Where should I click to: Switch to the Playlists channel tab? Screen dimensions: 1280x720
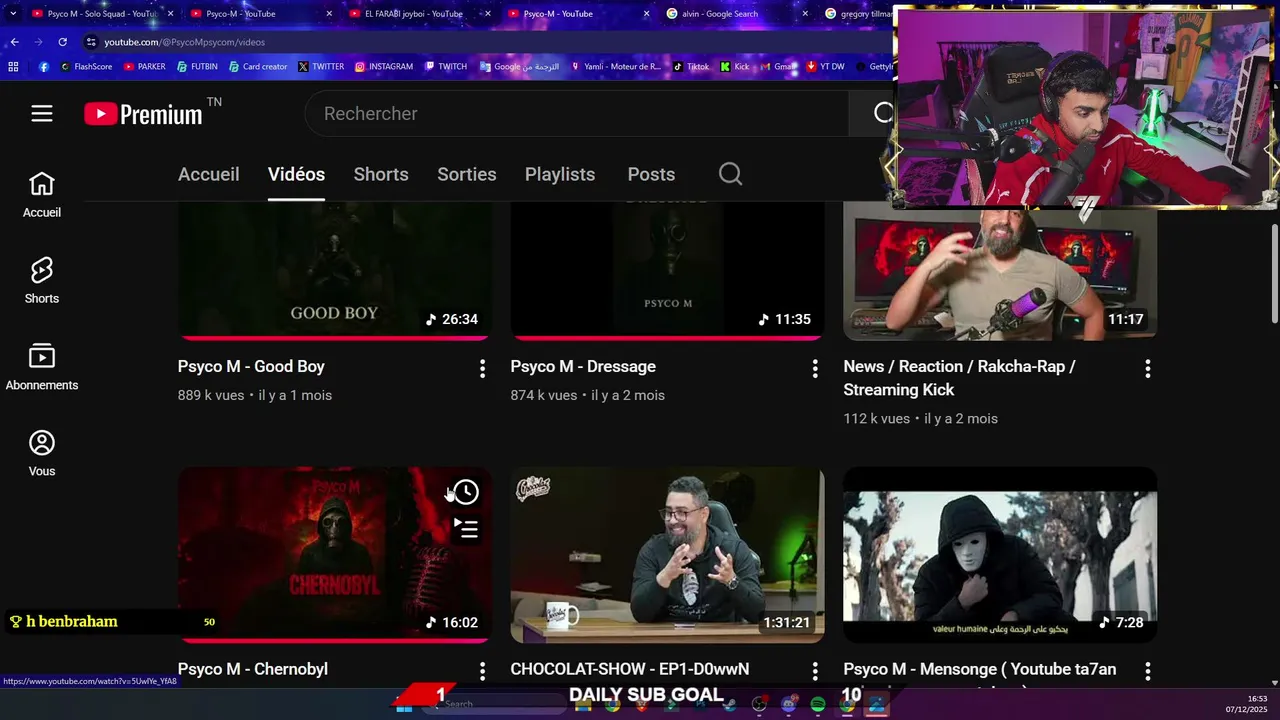[x=560, y=174]
